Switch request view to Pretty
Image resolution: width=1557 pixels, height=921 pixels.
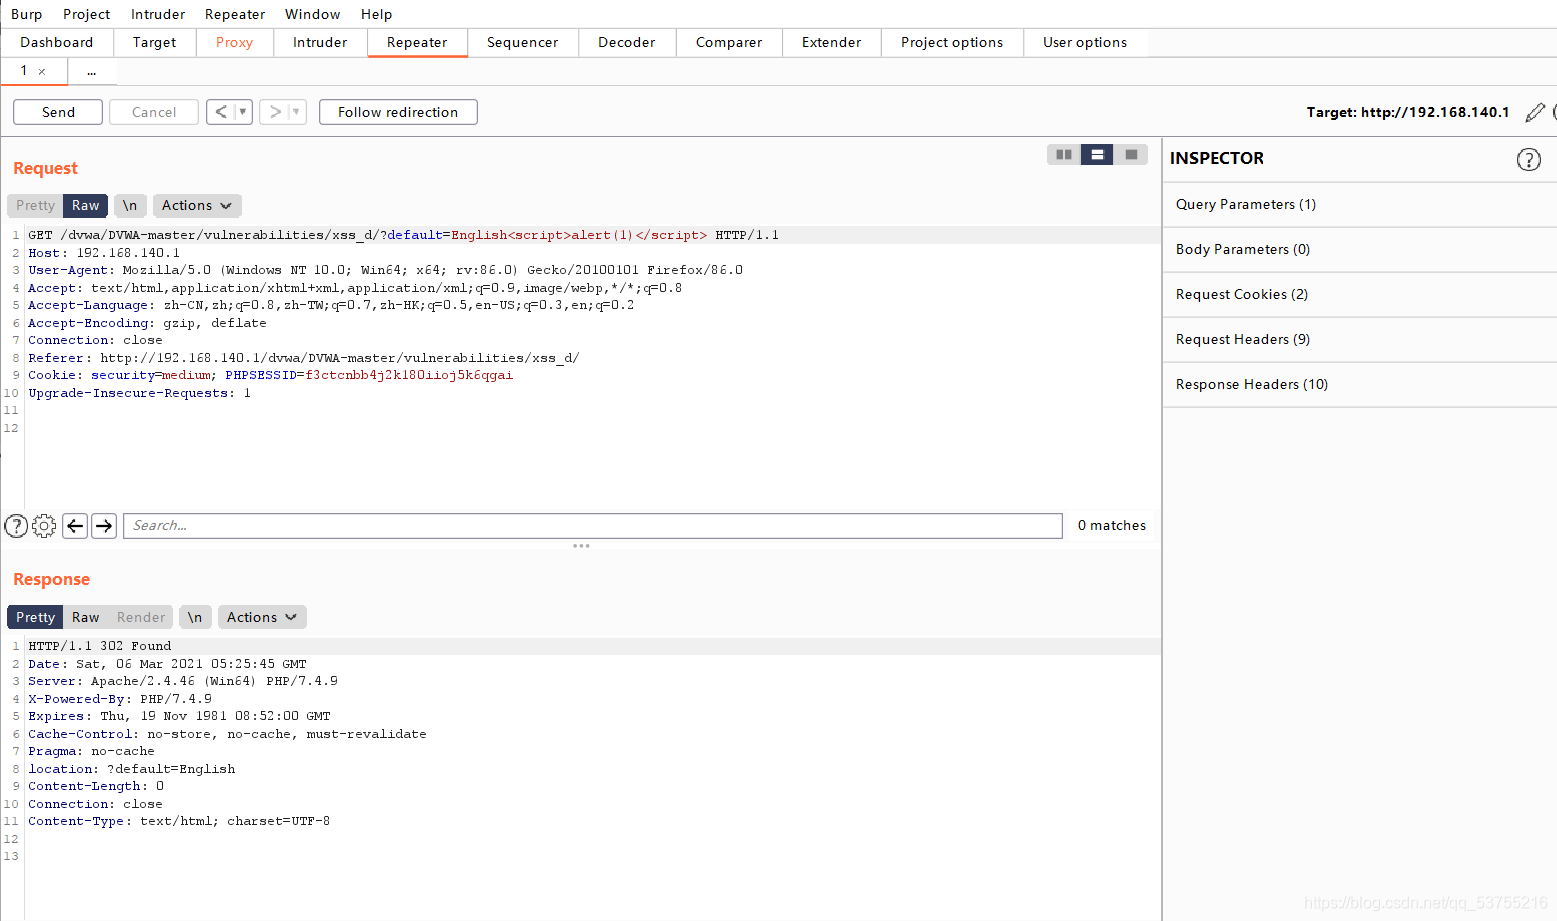point(35,205)
